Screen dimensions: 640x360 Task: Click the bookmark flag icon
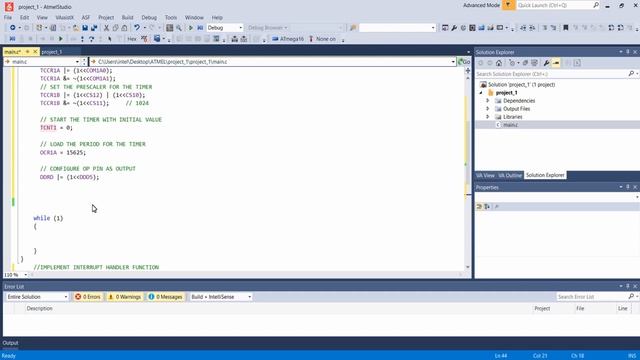point(566,28)
